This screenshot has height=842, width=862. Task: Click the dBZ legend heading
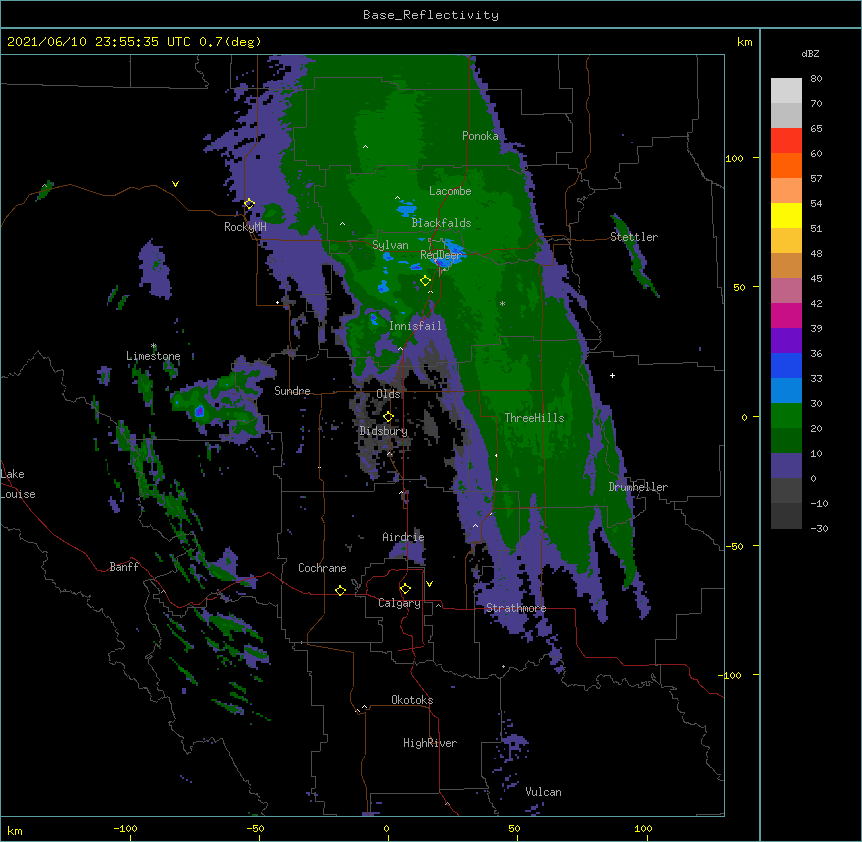(810, 53)
